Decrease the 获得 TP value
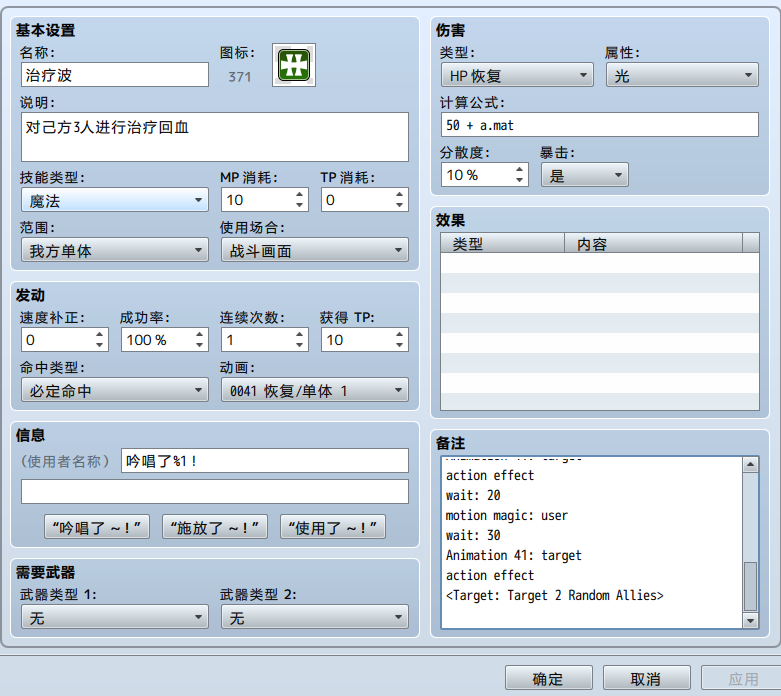 coord(399,345)
